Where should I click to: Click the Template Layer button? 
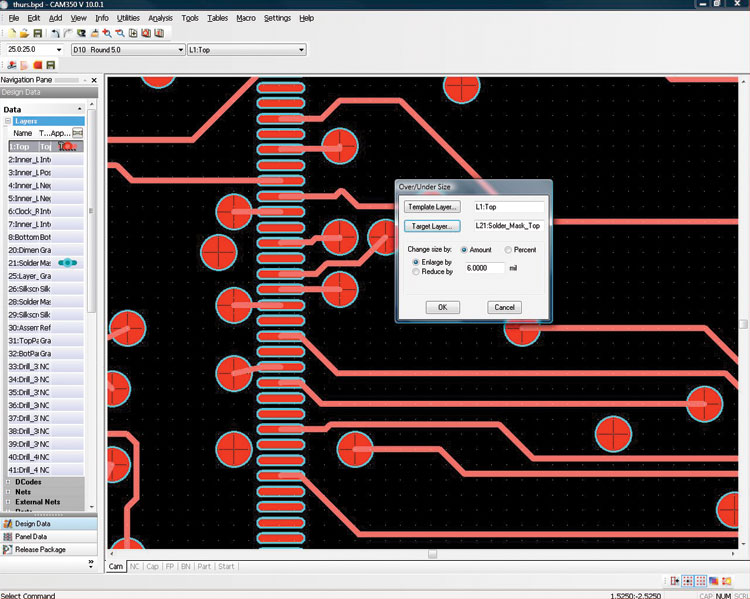(431, 207)
